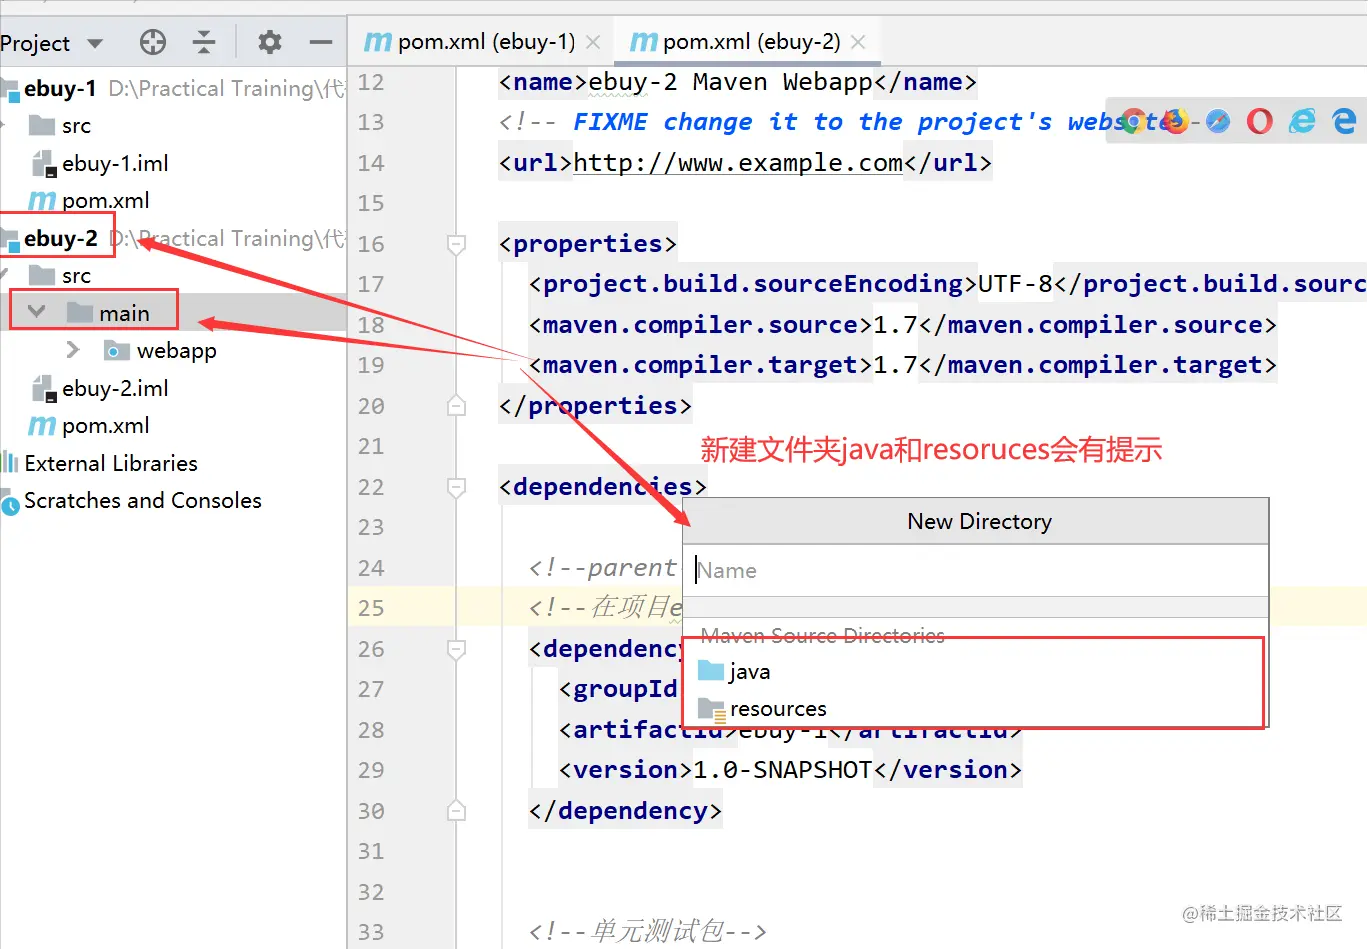
Task: Select External Libraries node
Action: [x=111, y=463]
